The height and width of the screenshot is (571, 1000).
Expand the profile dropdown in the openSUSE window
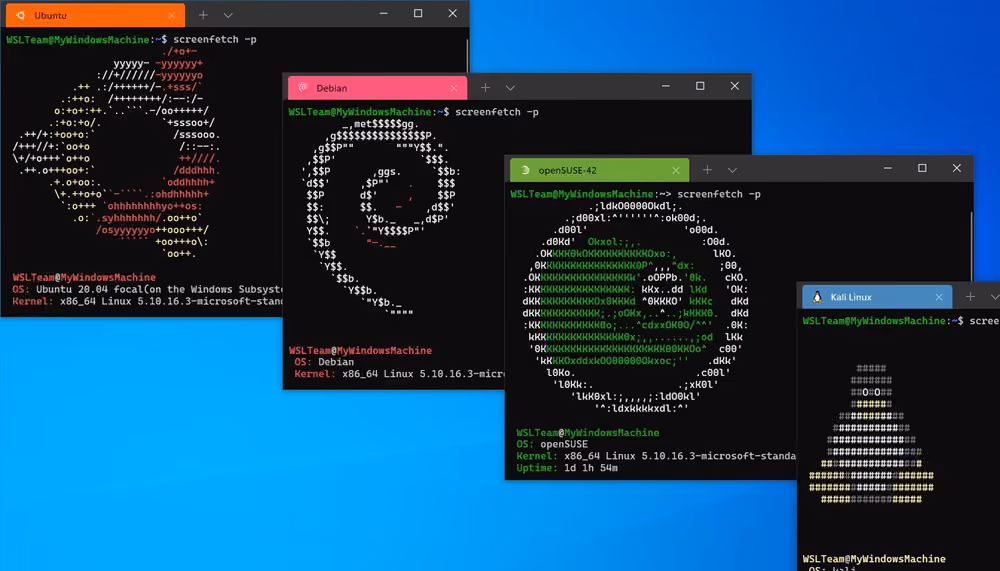pos(732,170)
